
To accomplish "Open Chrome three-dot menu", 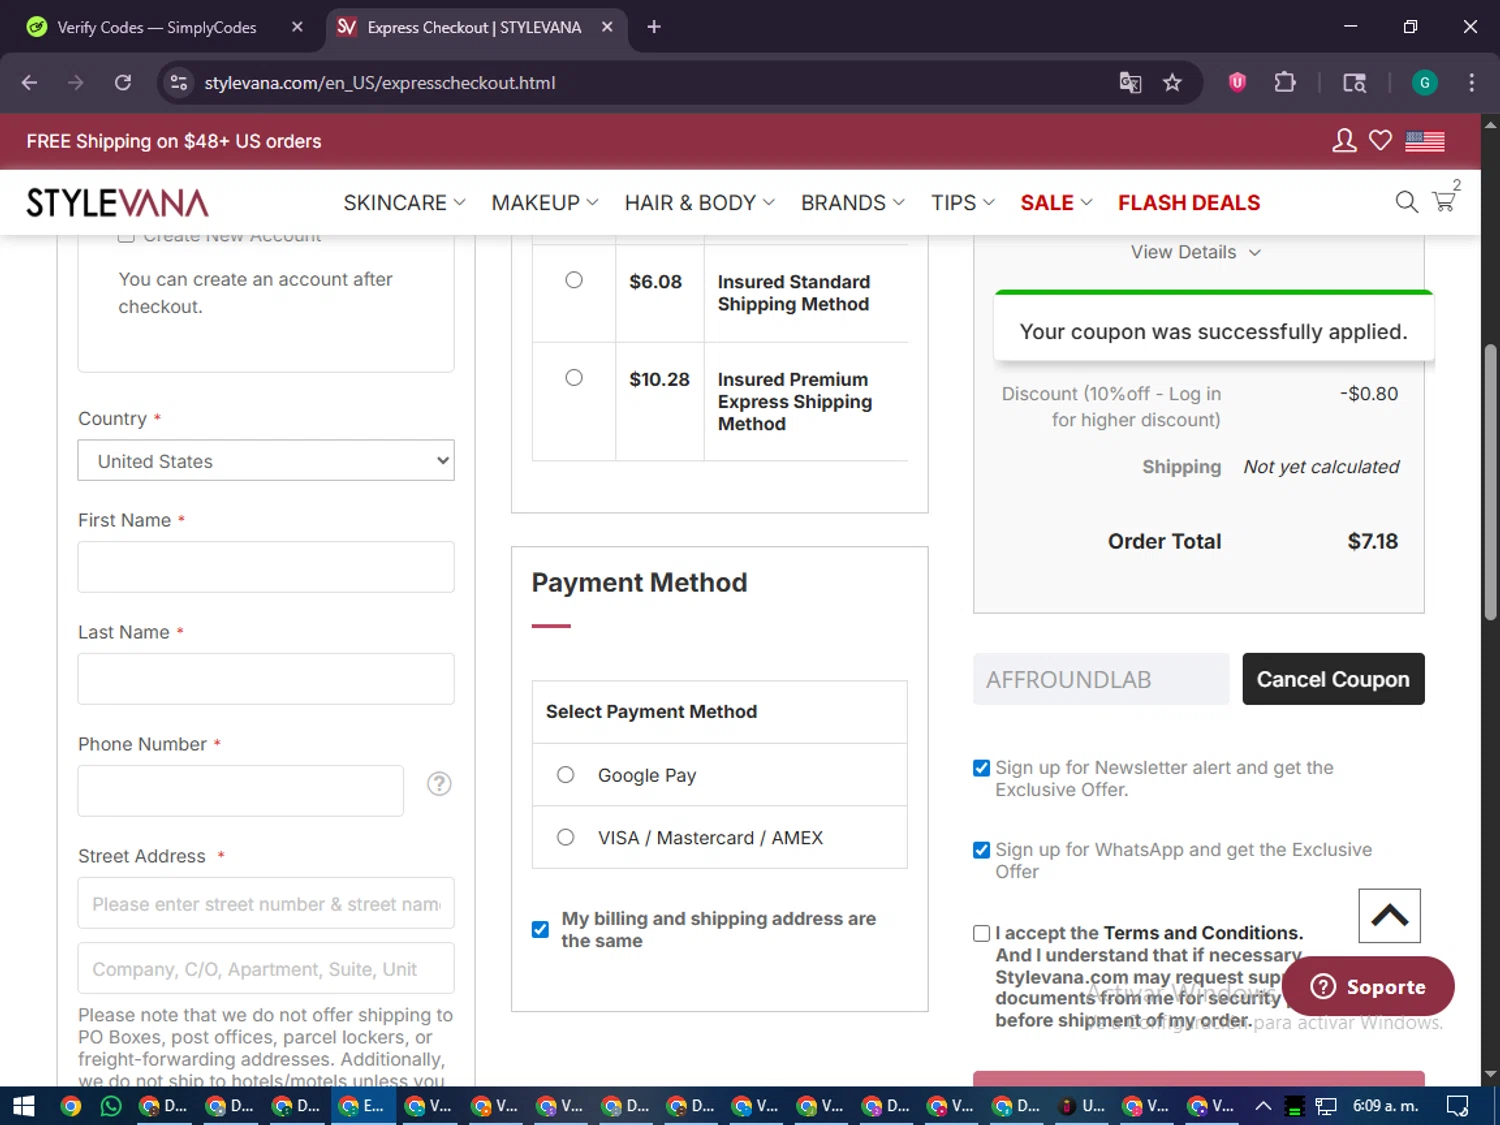I will 1471,83.
